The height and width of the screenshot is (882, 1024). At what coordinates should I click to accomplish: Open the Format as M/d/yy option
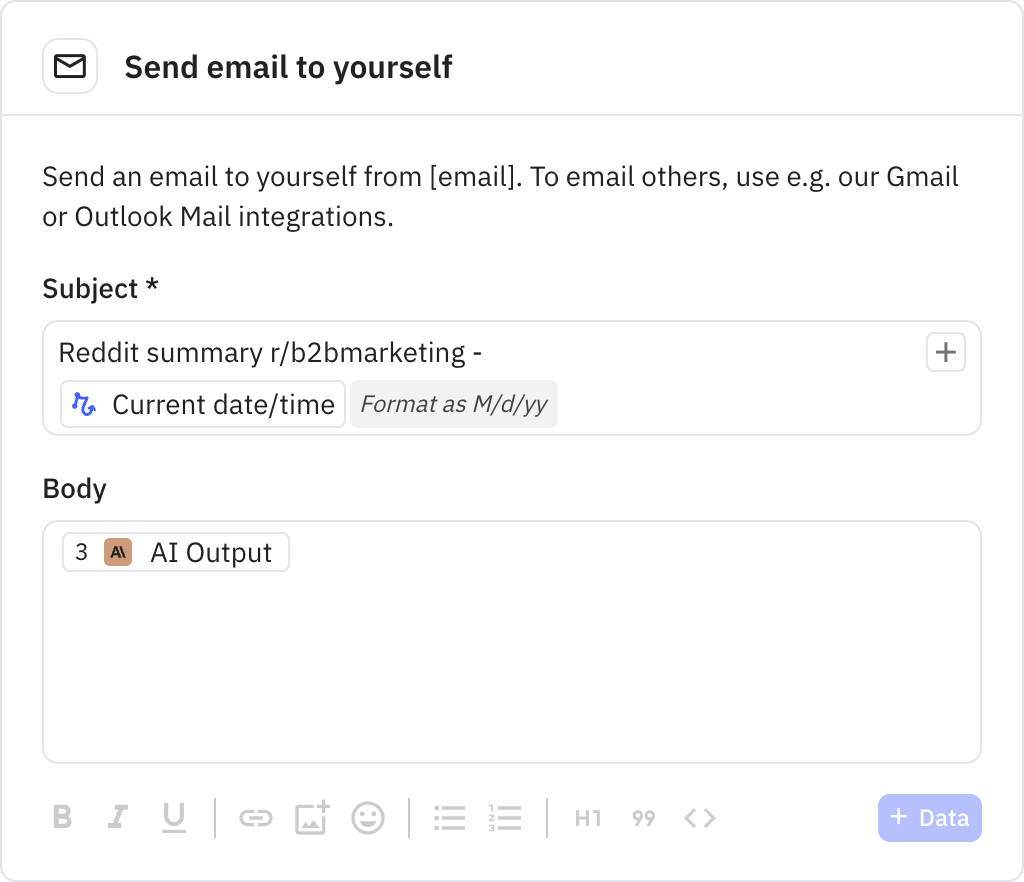point(453,404)
